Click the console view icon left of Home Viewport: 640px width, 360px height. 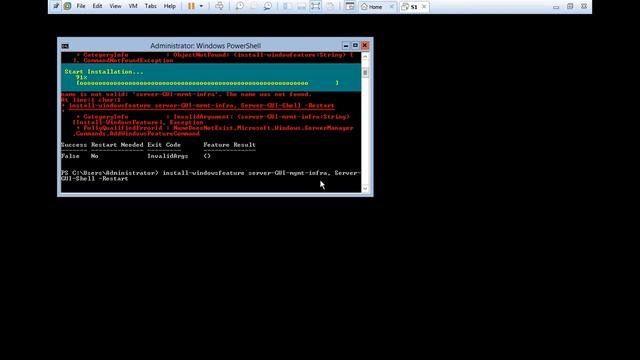click(349, 6)
